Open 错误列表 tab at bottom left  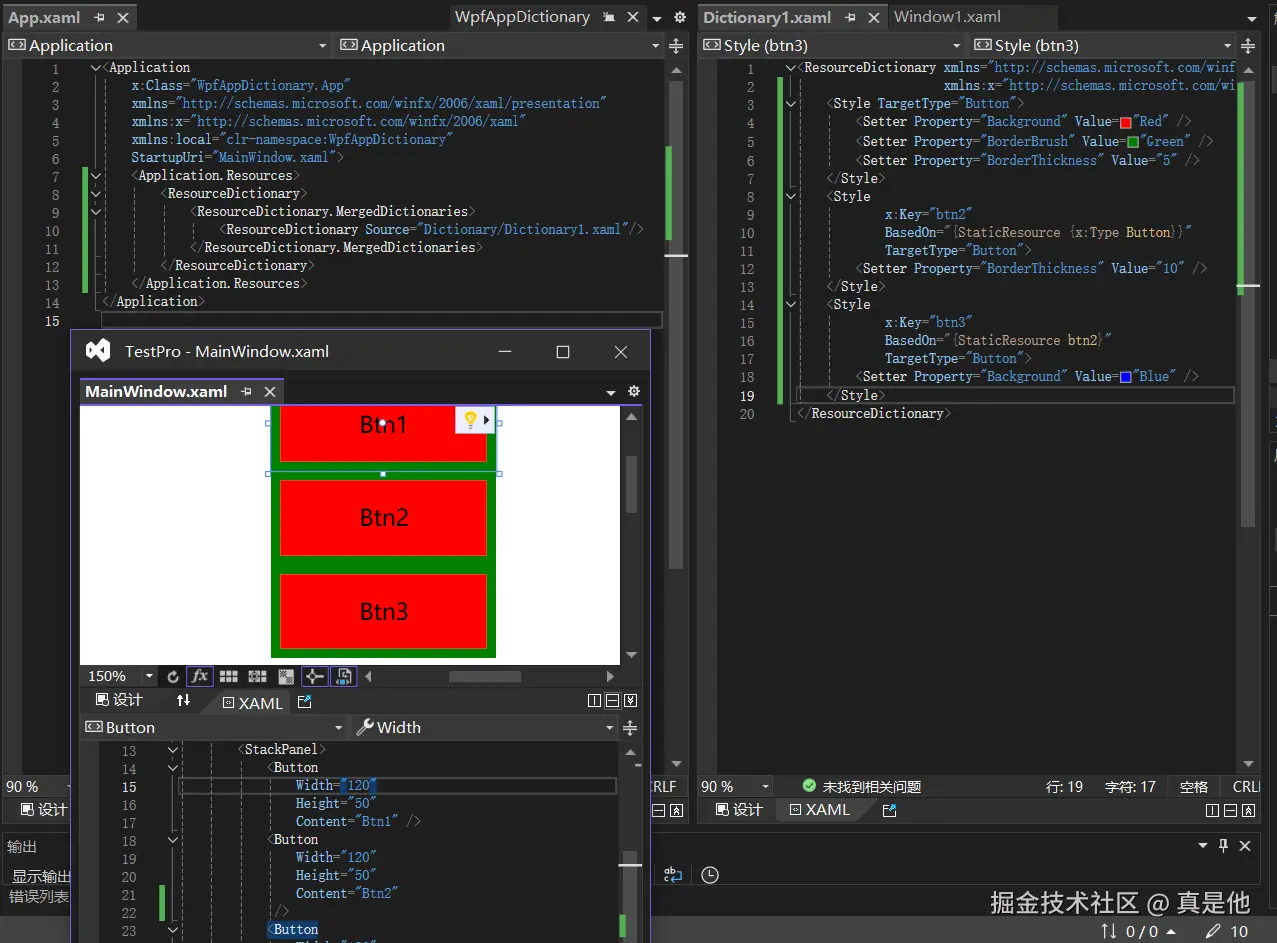click(39, 897)
